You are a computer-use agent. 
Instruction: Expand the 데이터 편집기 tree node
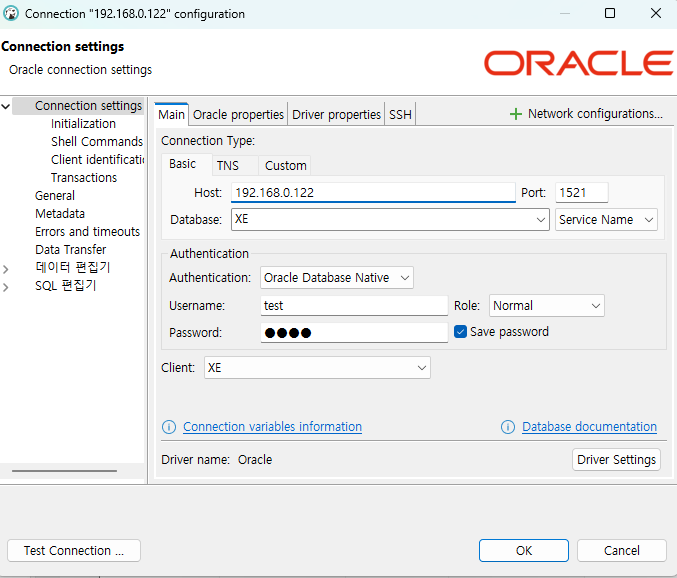point(6,269)
